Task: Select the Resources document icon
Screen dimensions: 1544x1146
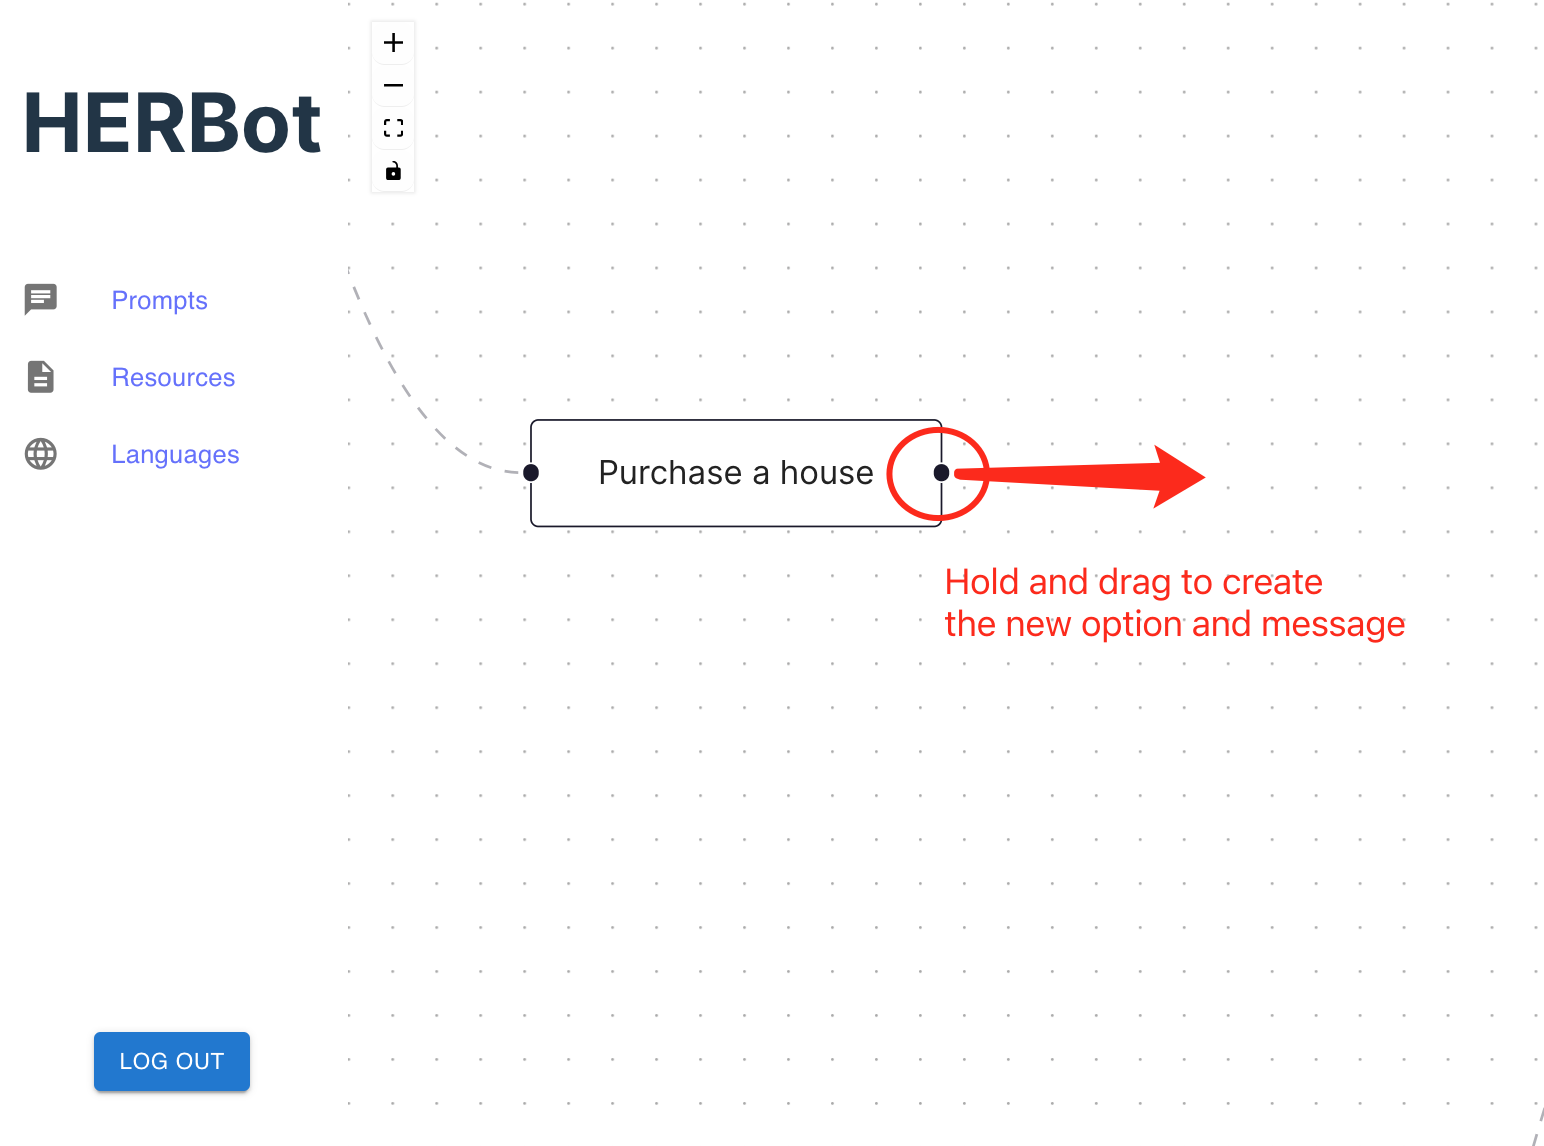Action: click(x=41, y=377)
